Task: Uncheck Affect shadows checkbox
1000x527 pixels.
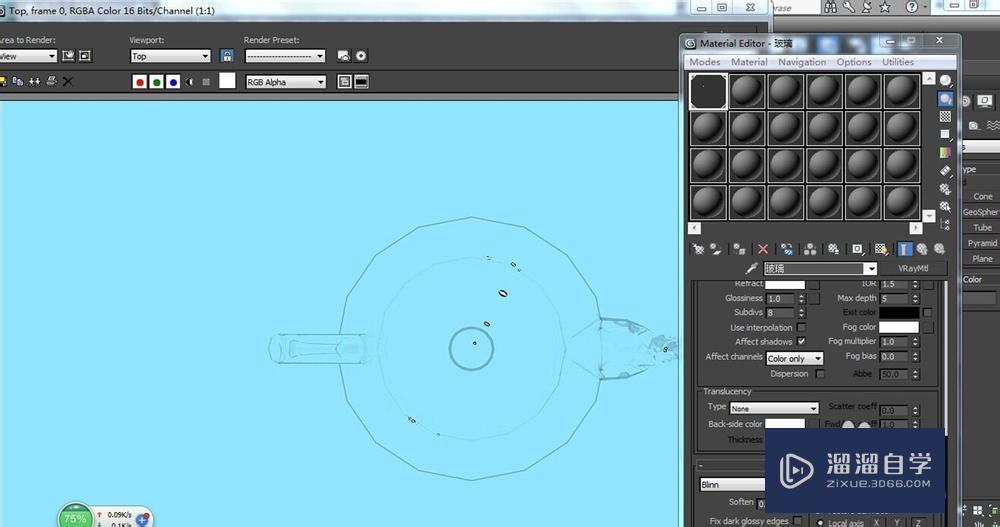Action: pyautogui.click(x=801, y=341)
